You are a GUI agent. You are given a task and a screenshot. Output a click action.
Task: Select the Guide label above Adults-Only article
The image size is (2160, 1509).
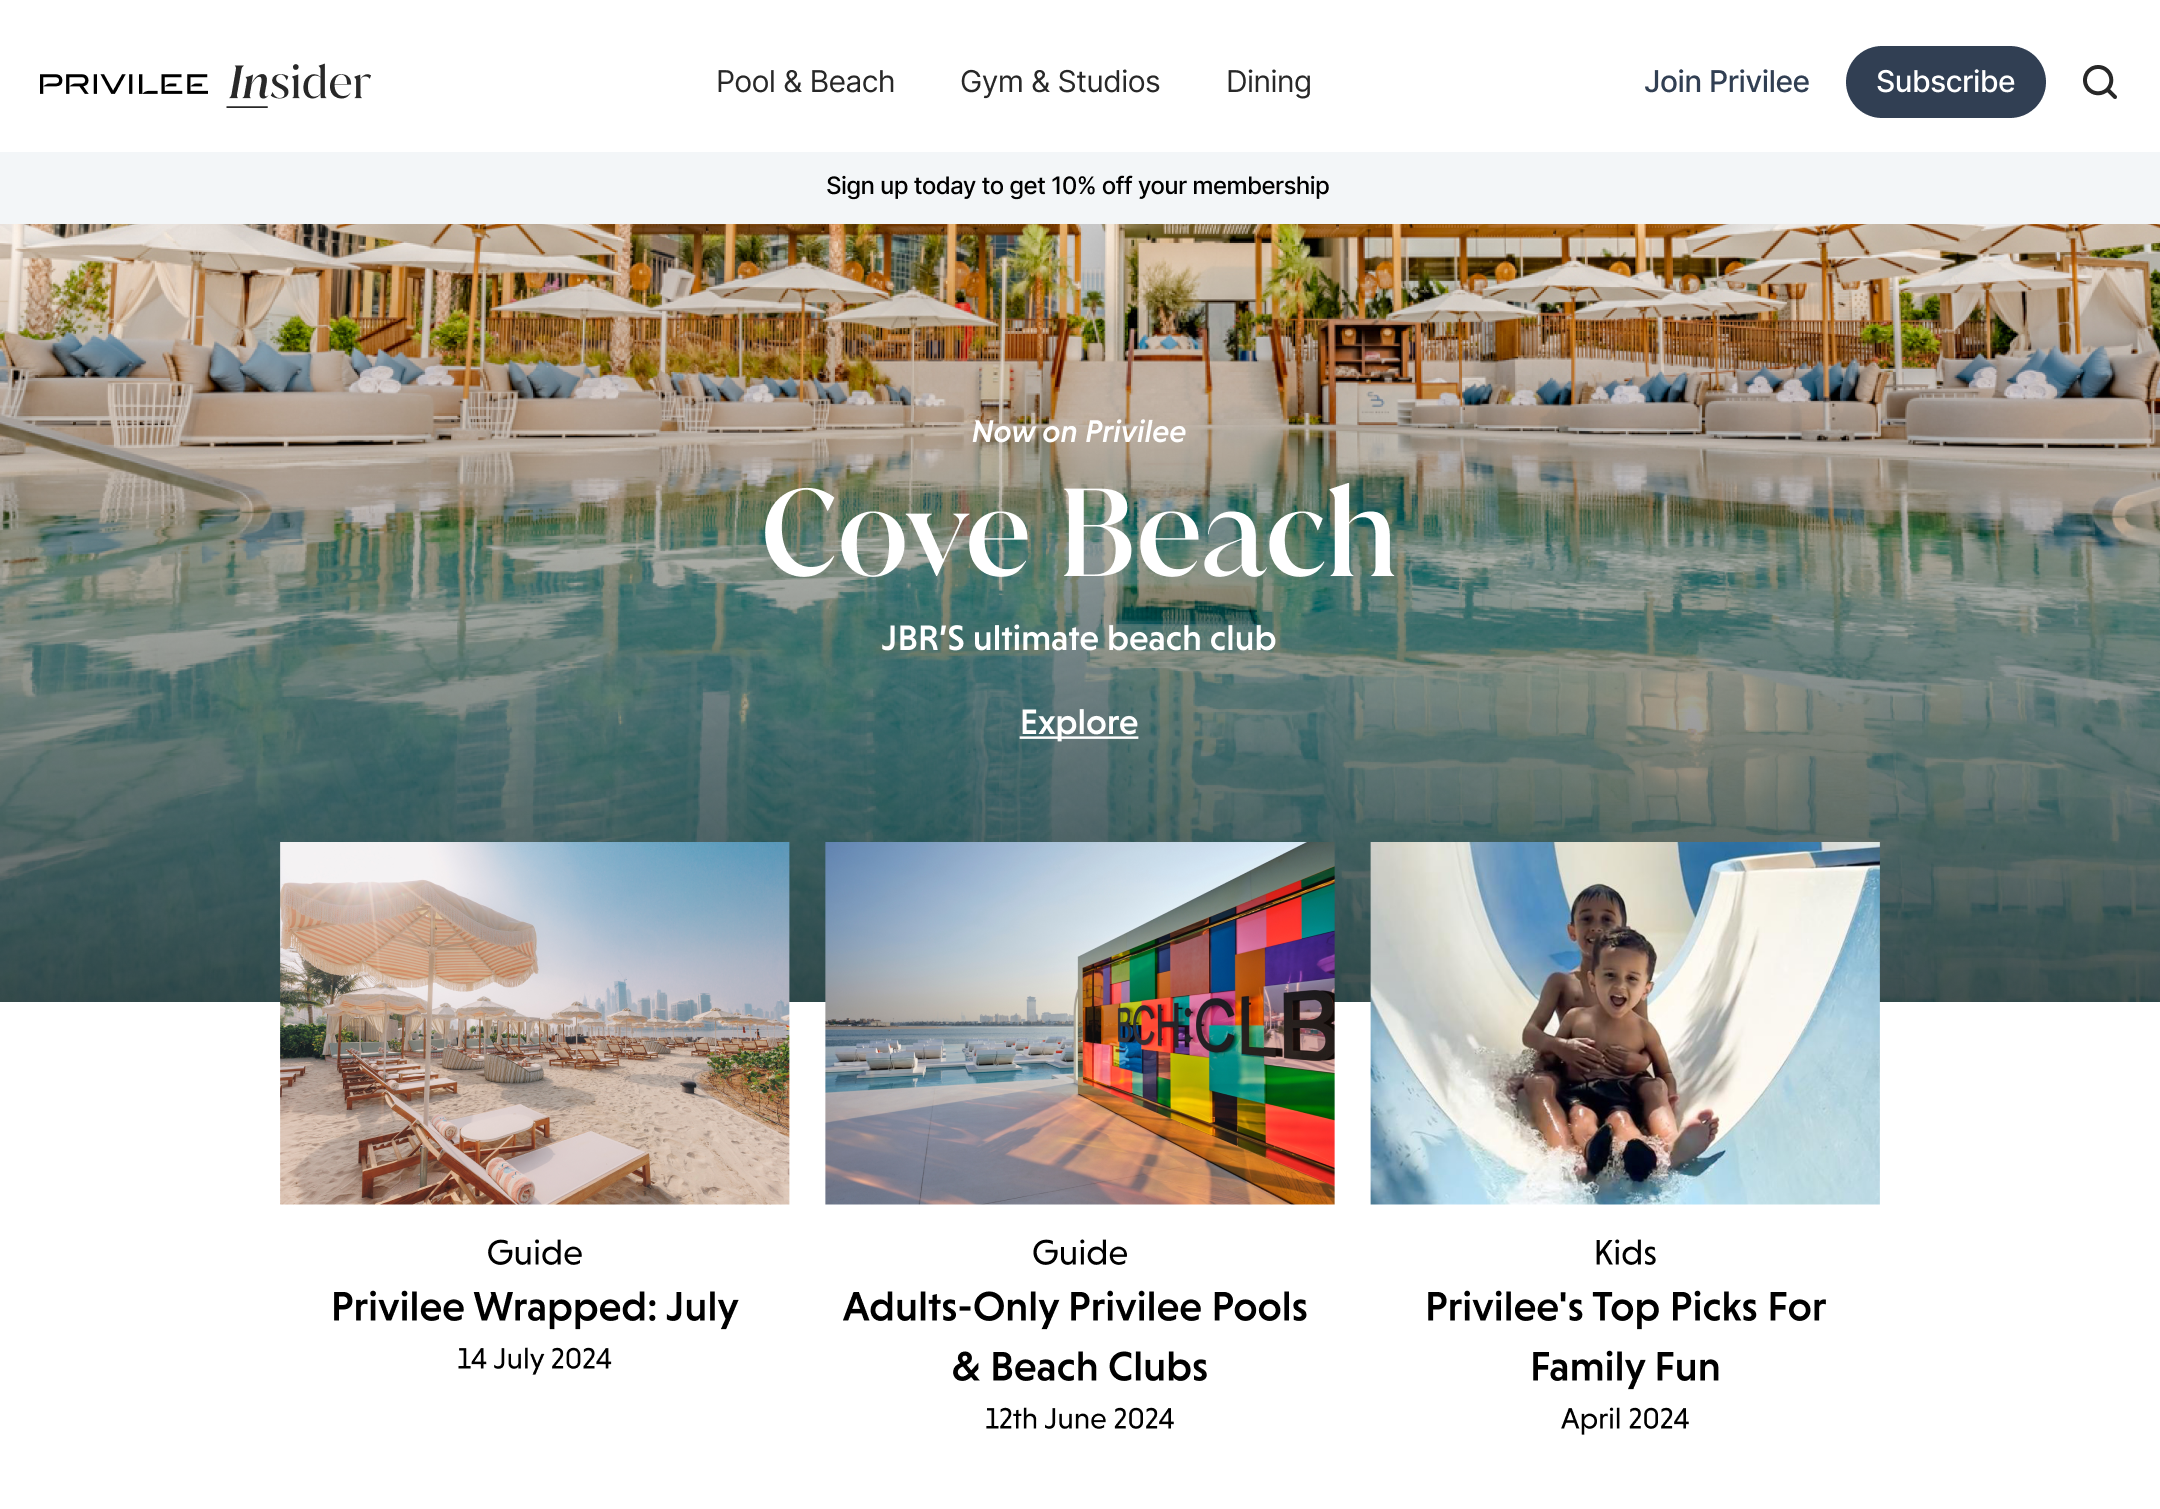pos(1079,1253)
